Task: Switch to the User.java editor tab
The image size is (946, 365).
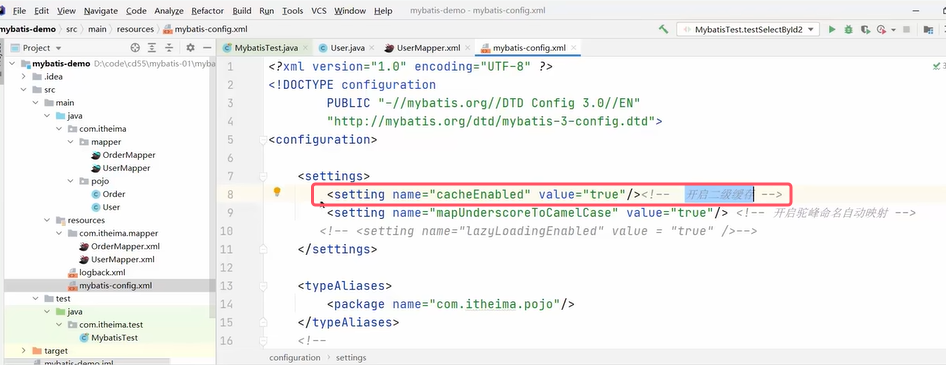Action: tap(347, 48)
